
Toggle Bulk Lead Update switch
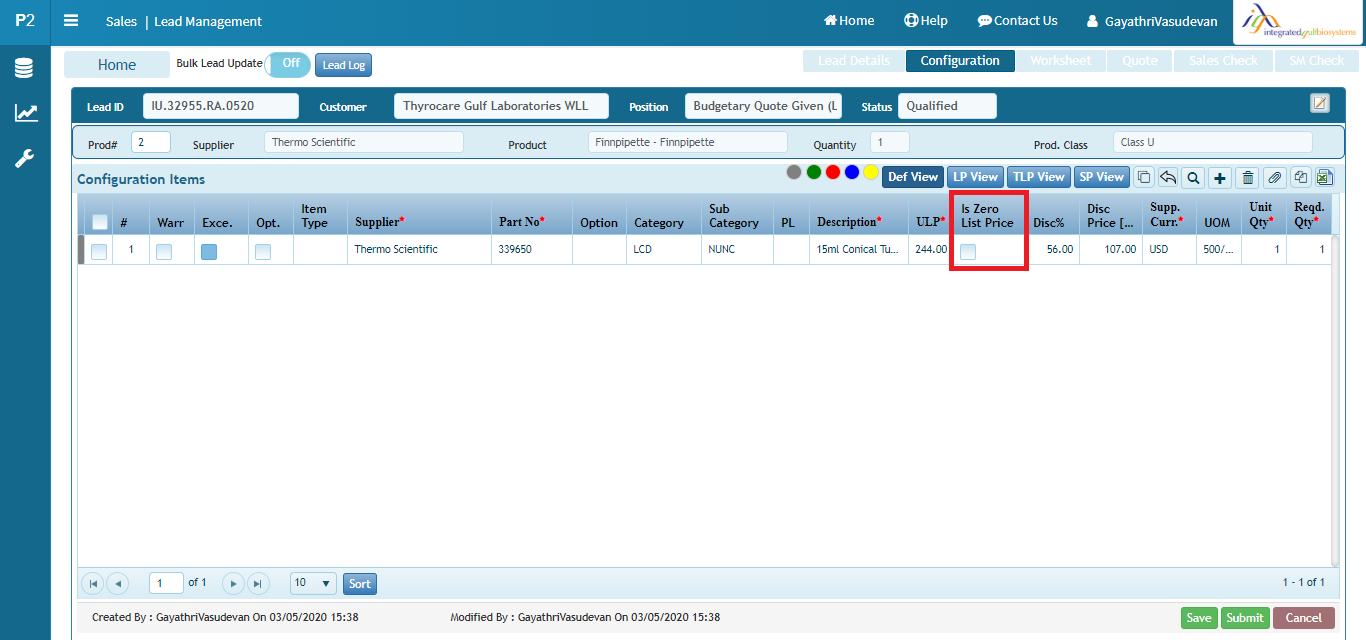tap(288, 64)
